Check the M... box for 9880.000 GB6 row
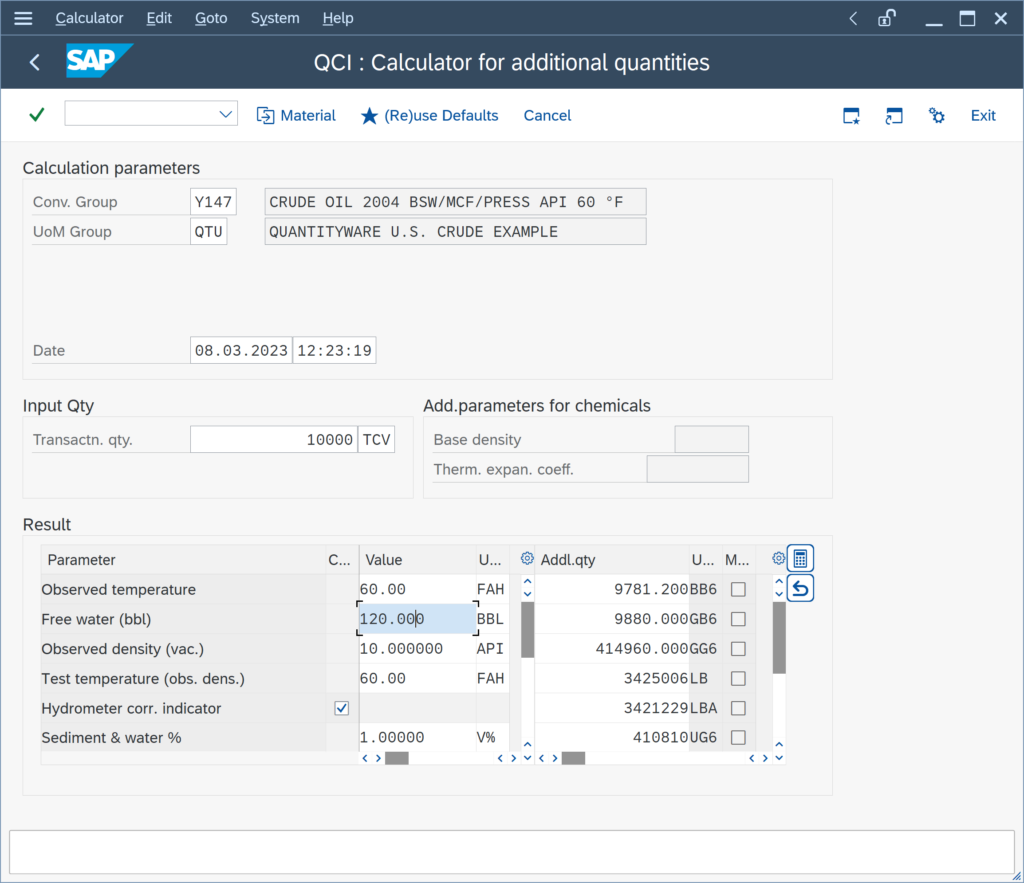The width and height of the screenshot is (1024, 883). [x=738, y=618]
